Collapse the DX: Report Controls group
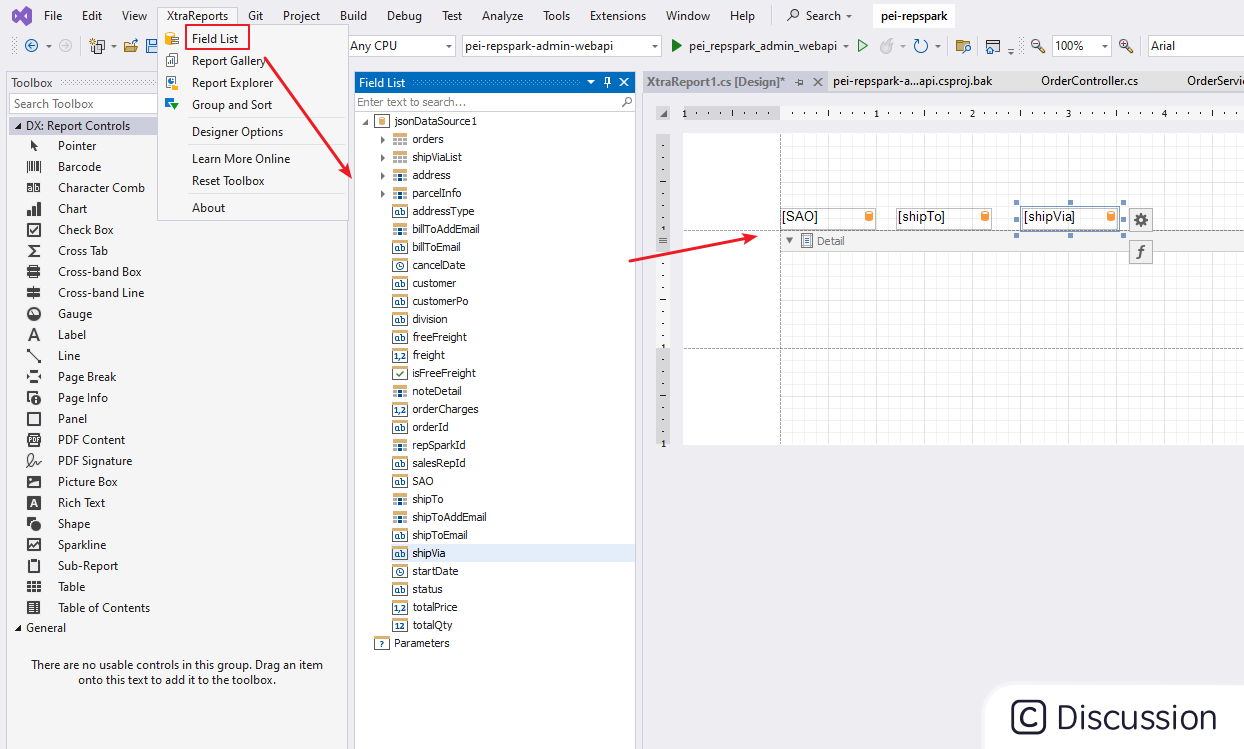This screenshot has height=749, width=1244. point(16,126)
